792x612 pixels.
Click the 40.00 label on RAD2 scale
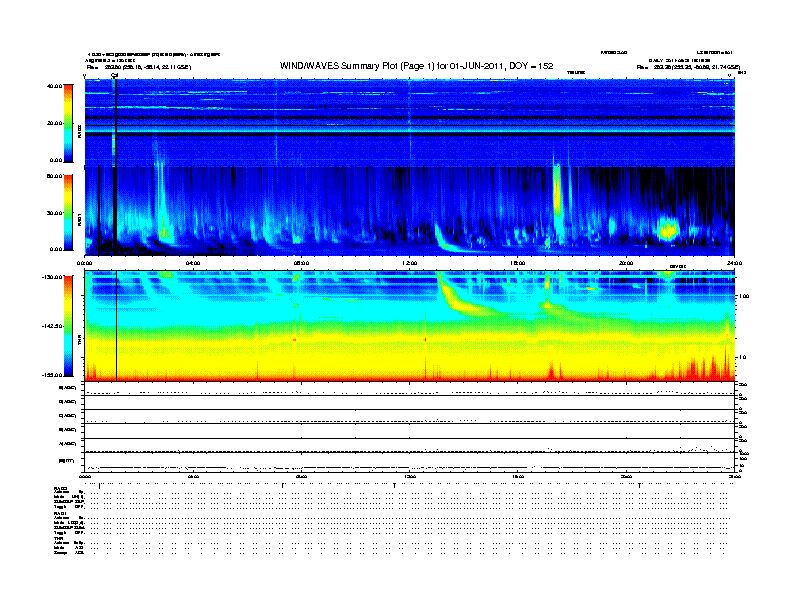[54, 86]
